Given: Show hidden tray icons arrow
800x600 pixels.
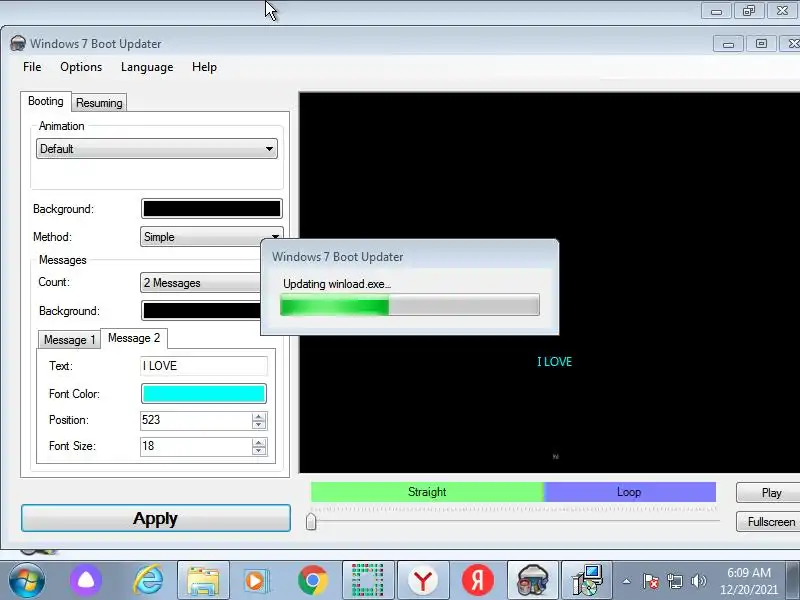Looking at the screenshot, I should (x=627, y=581).
